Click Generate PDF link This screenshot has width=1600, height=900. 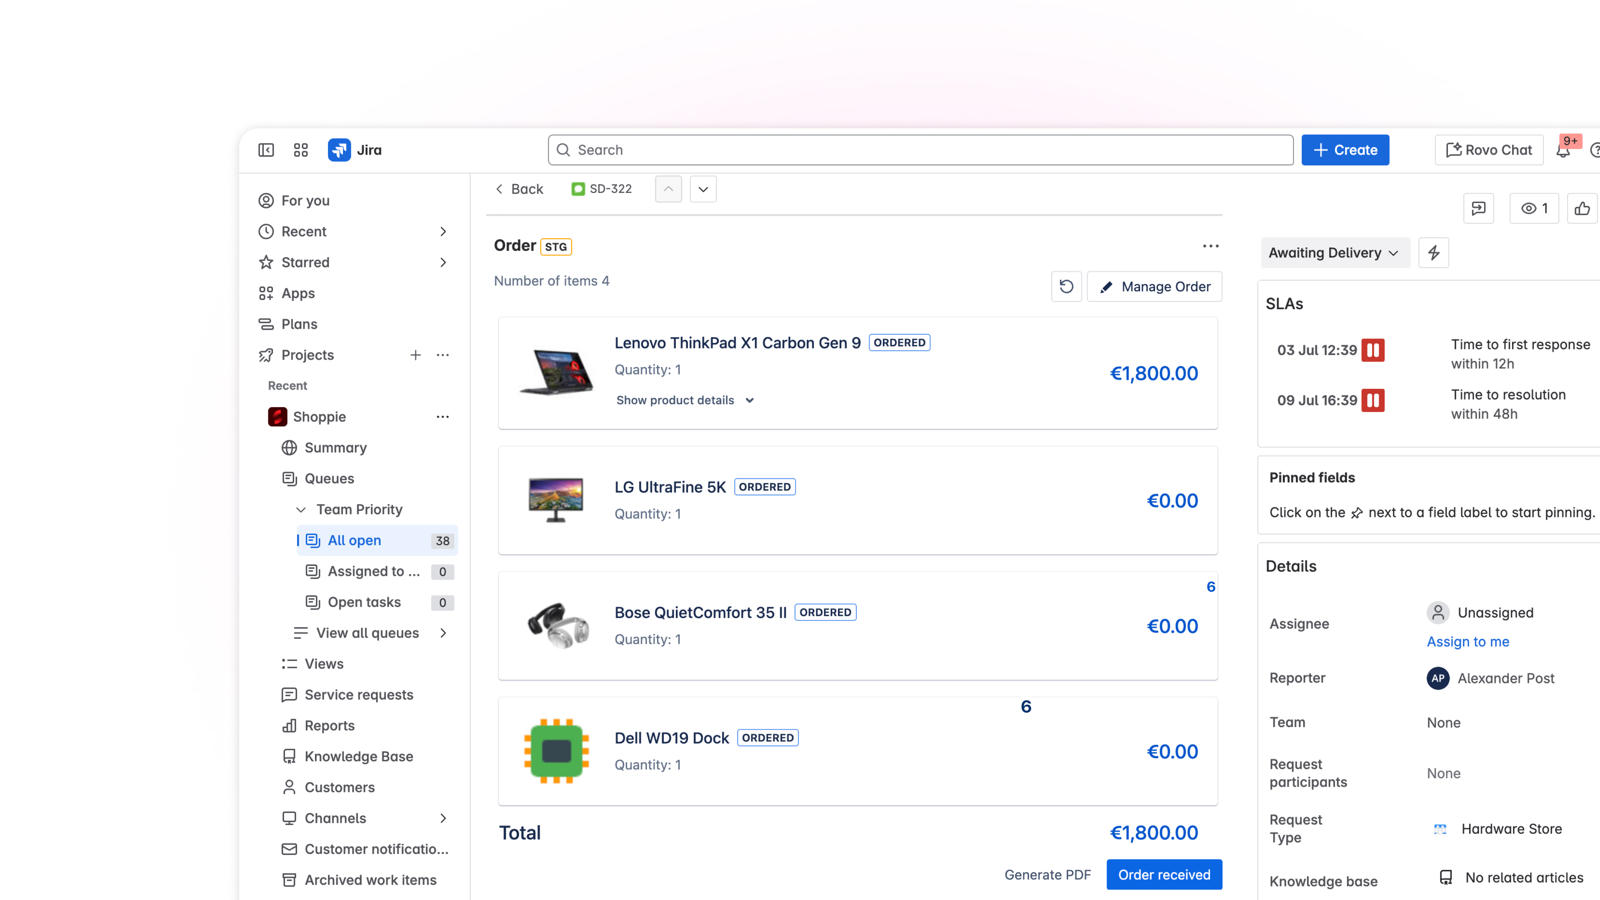(x=1047, y=875)
